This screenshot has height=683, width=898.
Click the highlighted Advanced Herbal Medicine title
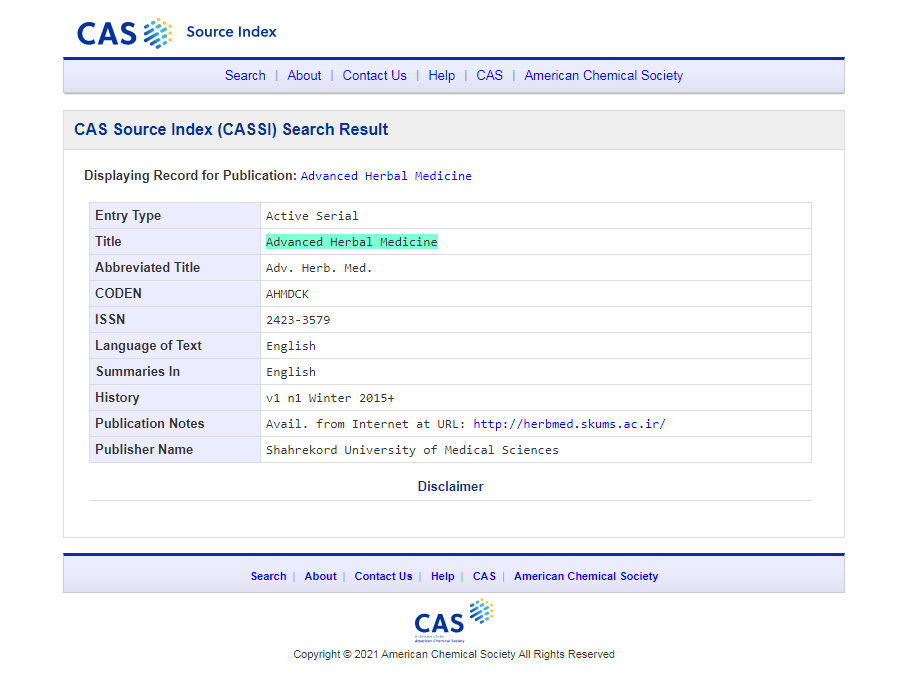(x=352, y=242)
